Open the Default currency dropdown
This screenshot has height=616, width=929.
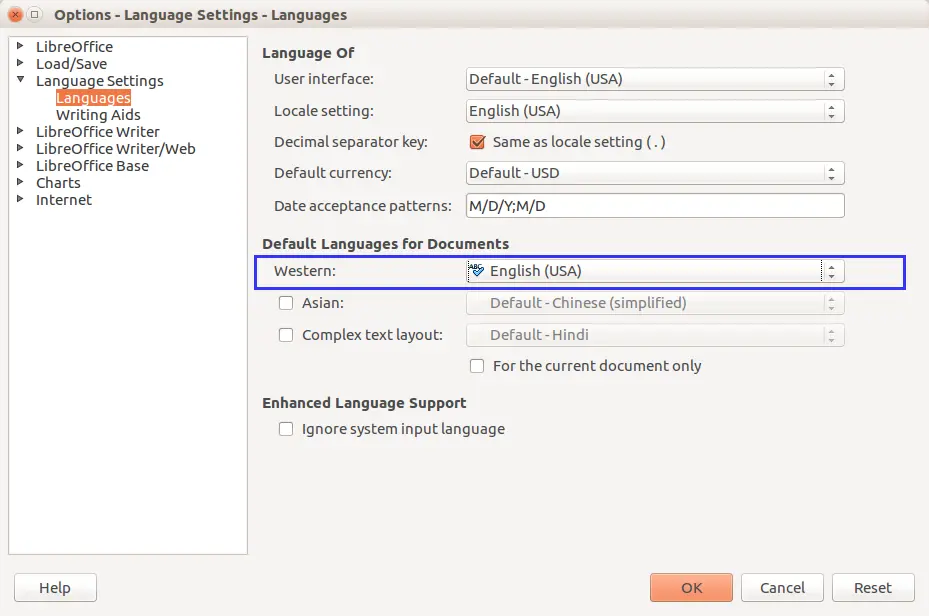coord(655,173)
